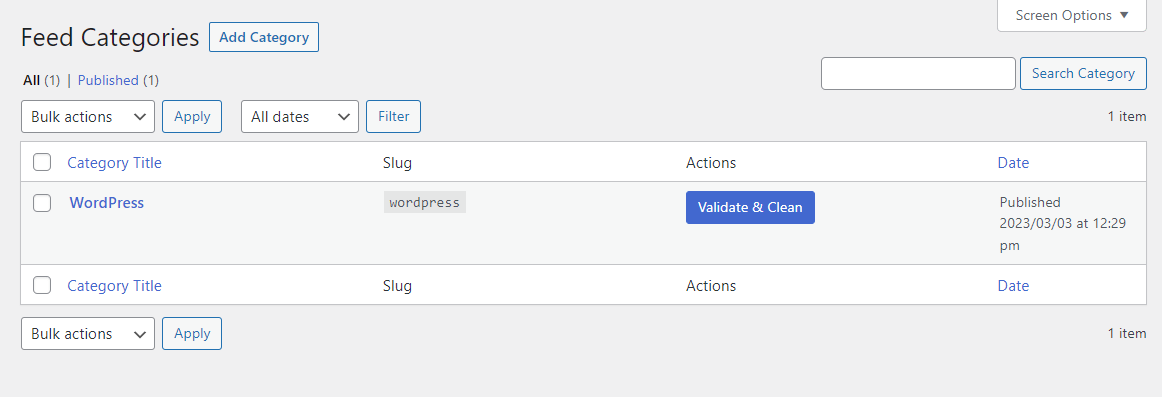The width and height of the screenshot is (1162, 397).
Task: Sort by Date in table header
Action: pos(1013,163)
